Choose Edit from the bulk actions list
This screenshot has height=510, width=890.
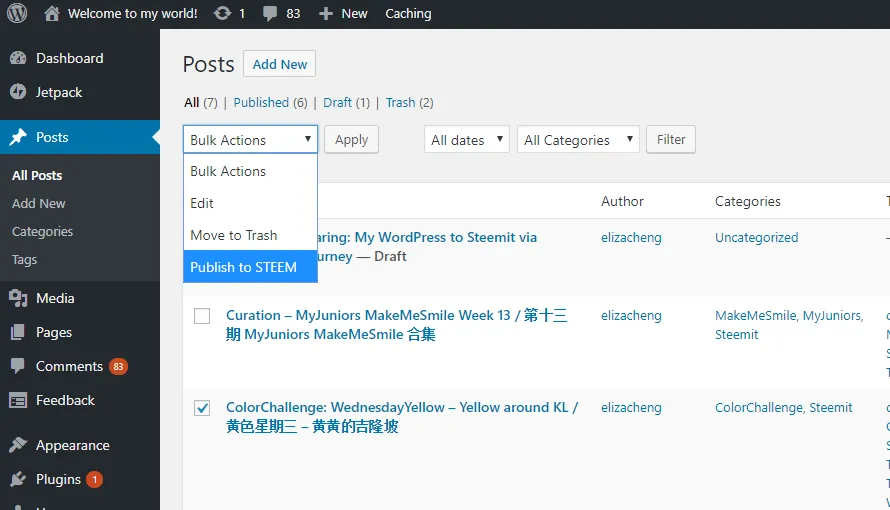(x=250, y=203)
